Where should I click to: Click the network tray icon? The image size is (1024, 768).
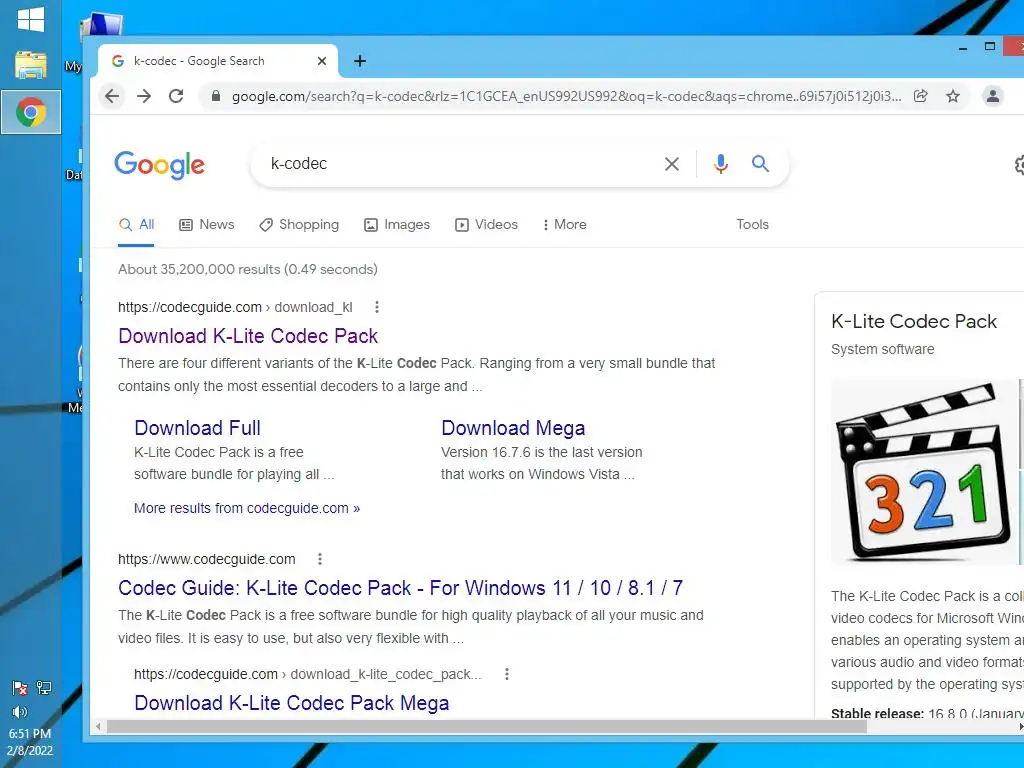pyautogui.click(x=44, y=687)
